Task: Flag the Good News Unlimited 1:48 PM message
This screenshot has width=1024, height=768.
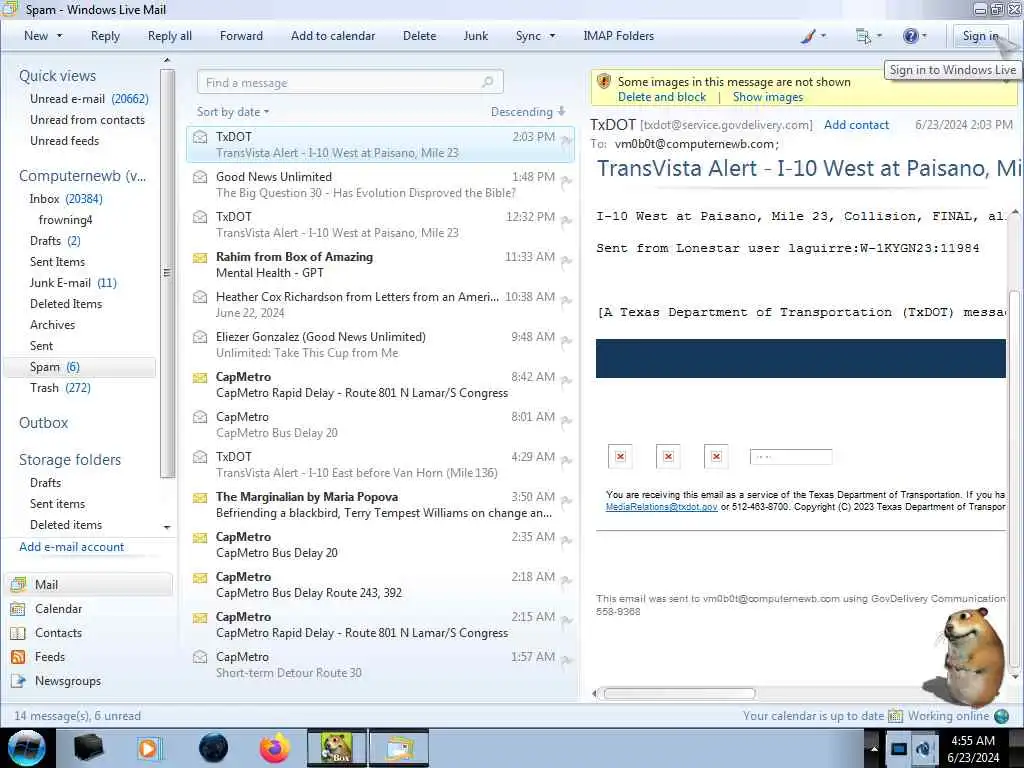Action: [x=566, y=181]
